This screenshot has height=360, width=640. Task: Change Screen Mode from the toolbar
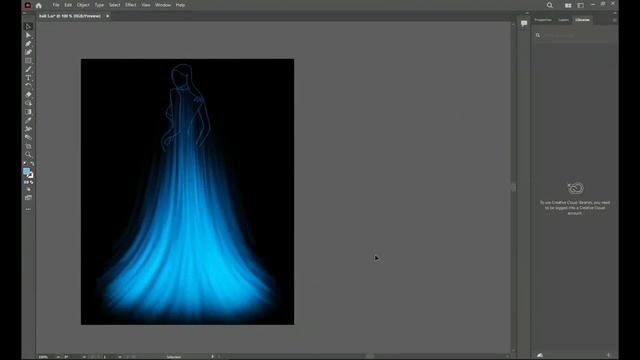point(28,198)
